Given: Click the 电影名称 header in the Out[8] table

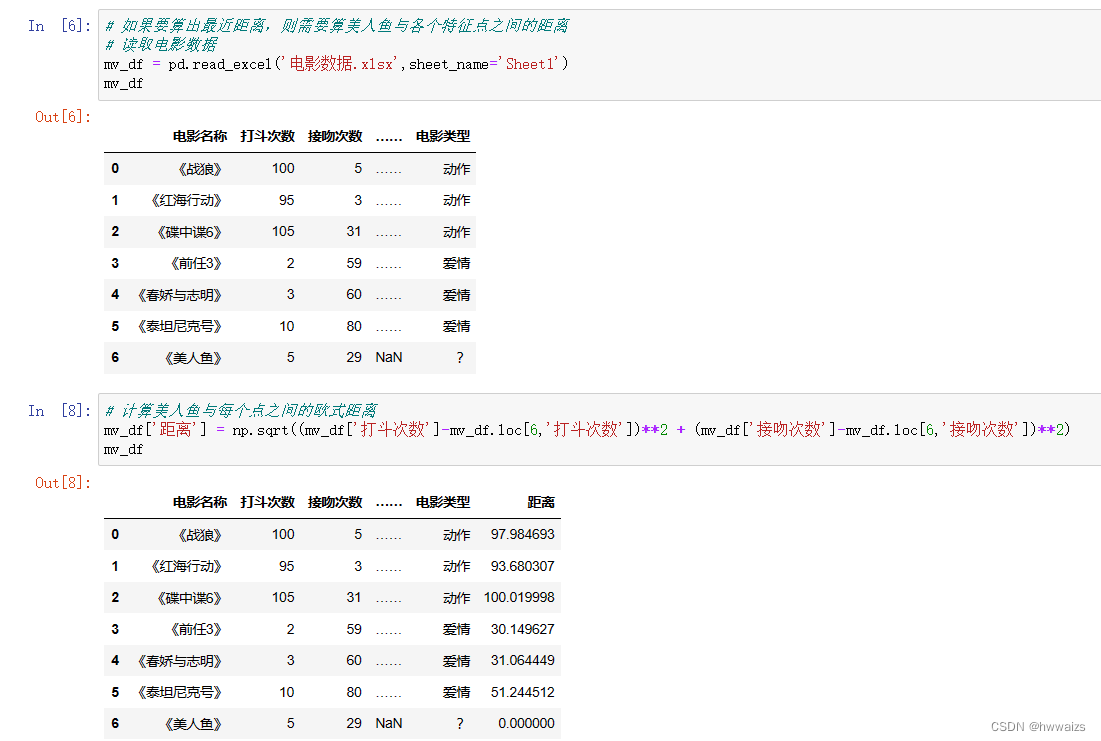Looking at the screenshot, I should click(x=199, y=502).
